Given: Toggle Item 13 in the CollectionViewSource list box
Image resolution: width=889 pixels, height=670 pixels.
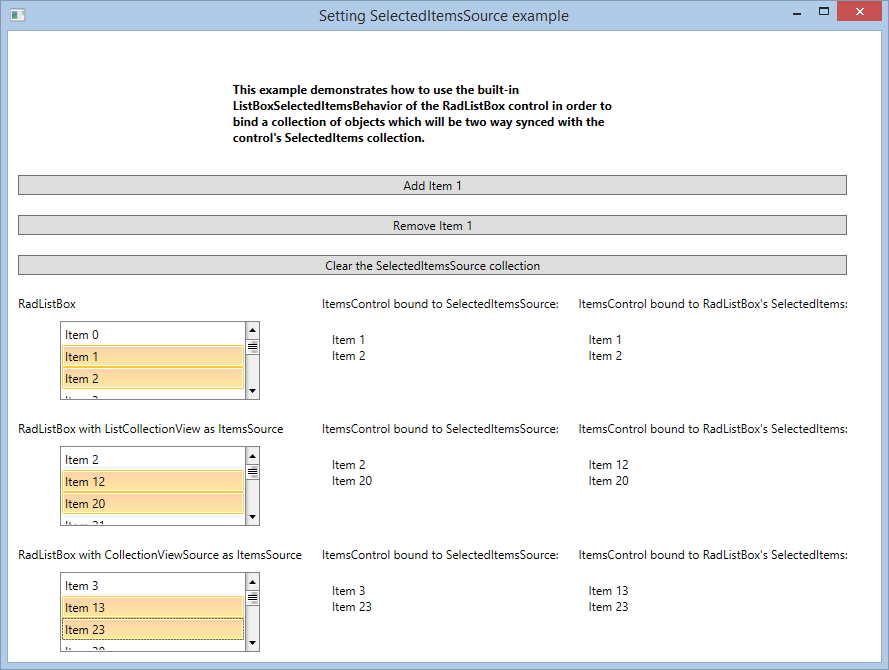Looking at the screenshot, I should pos(152,608).
